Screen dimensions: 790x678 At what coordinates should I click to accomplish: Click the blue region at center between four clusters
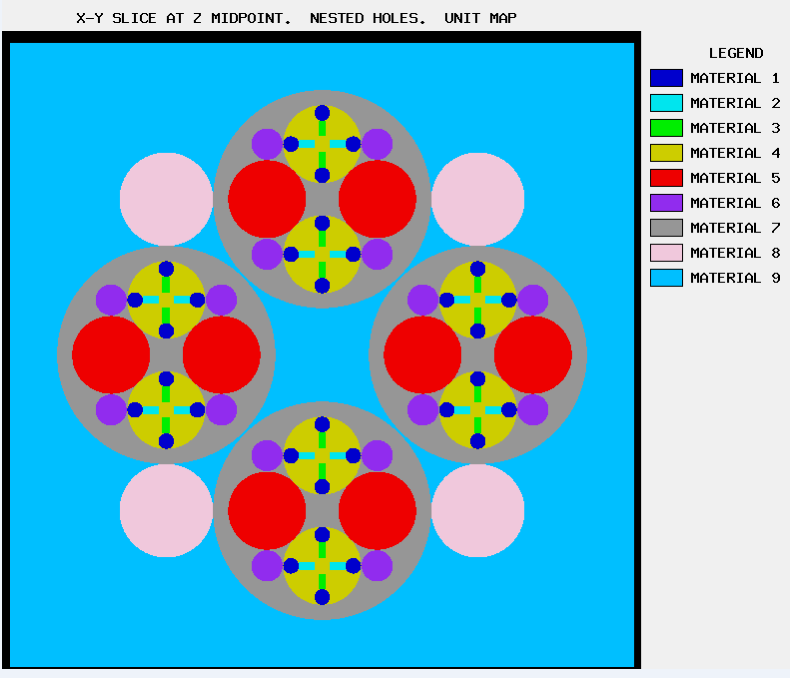322,355
